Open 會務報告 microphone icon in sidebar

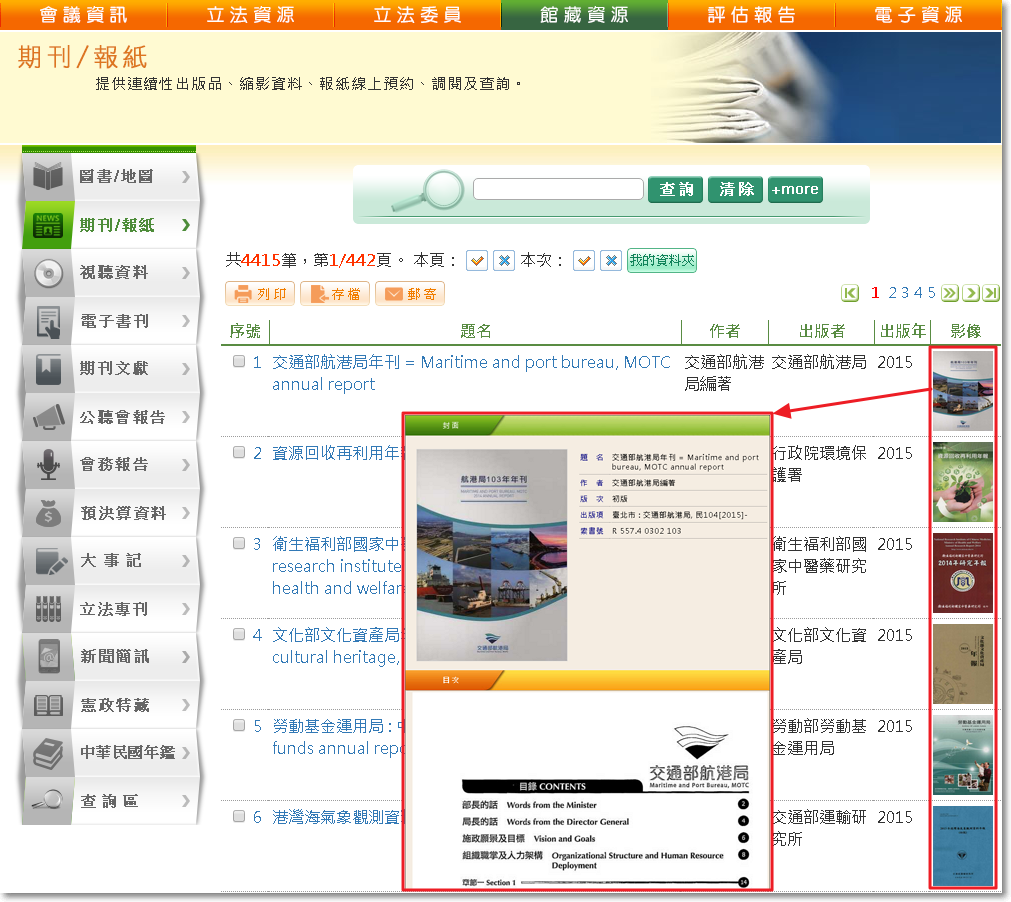coord(48,465)
